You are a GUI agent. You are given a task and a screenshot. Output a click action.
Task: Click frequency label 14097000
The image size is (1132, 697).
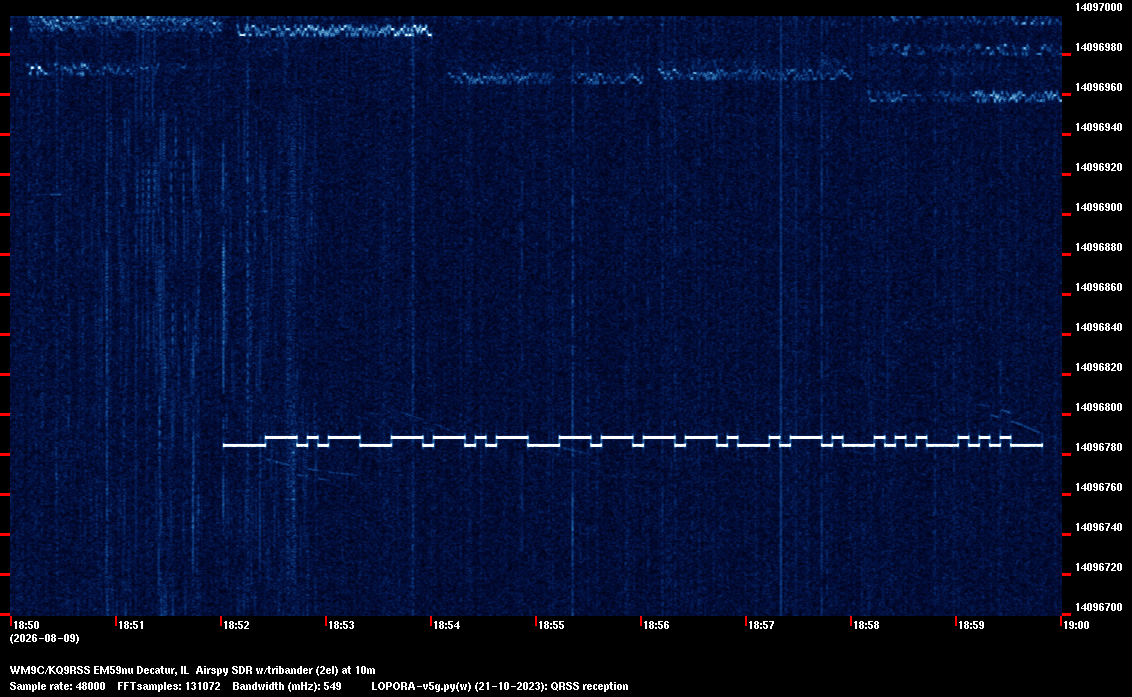[1099, 7]
